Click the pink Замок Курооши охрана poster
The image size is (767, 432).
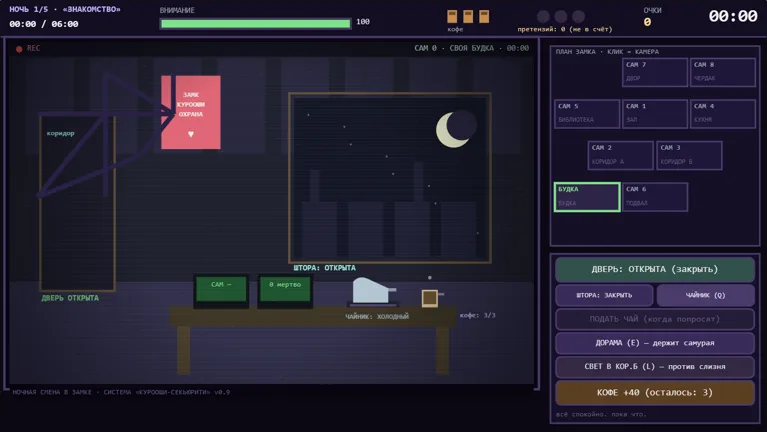coord(191,112)
